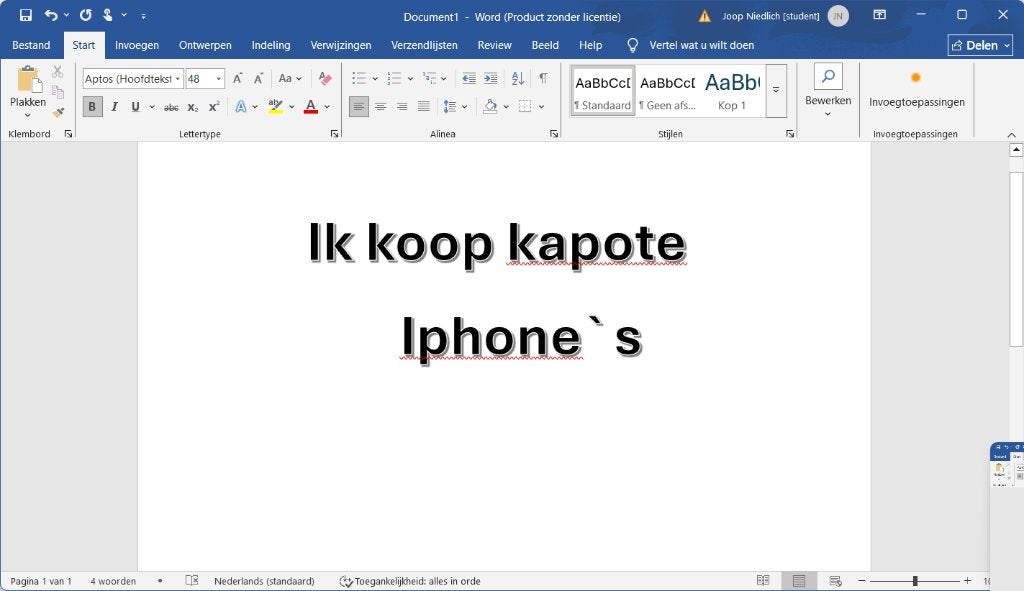This screenshot has height=591, width=1024.
Task: Open the Bestand menu
Action: pyautogui.click(x=31, y=45)
